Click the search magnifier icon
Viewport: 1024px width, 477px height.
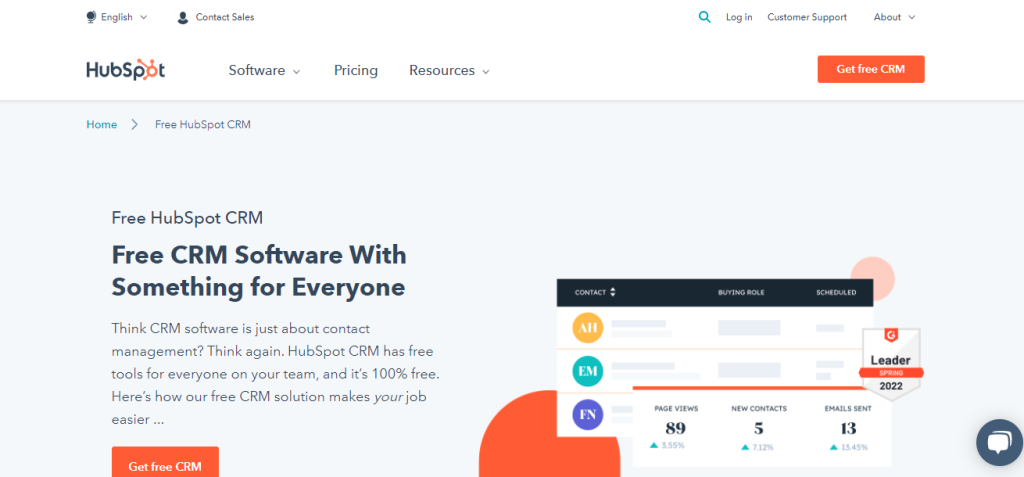(704, 17)
